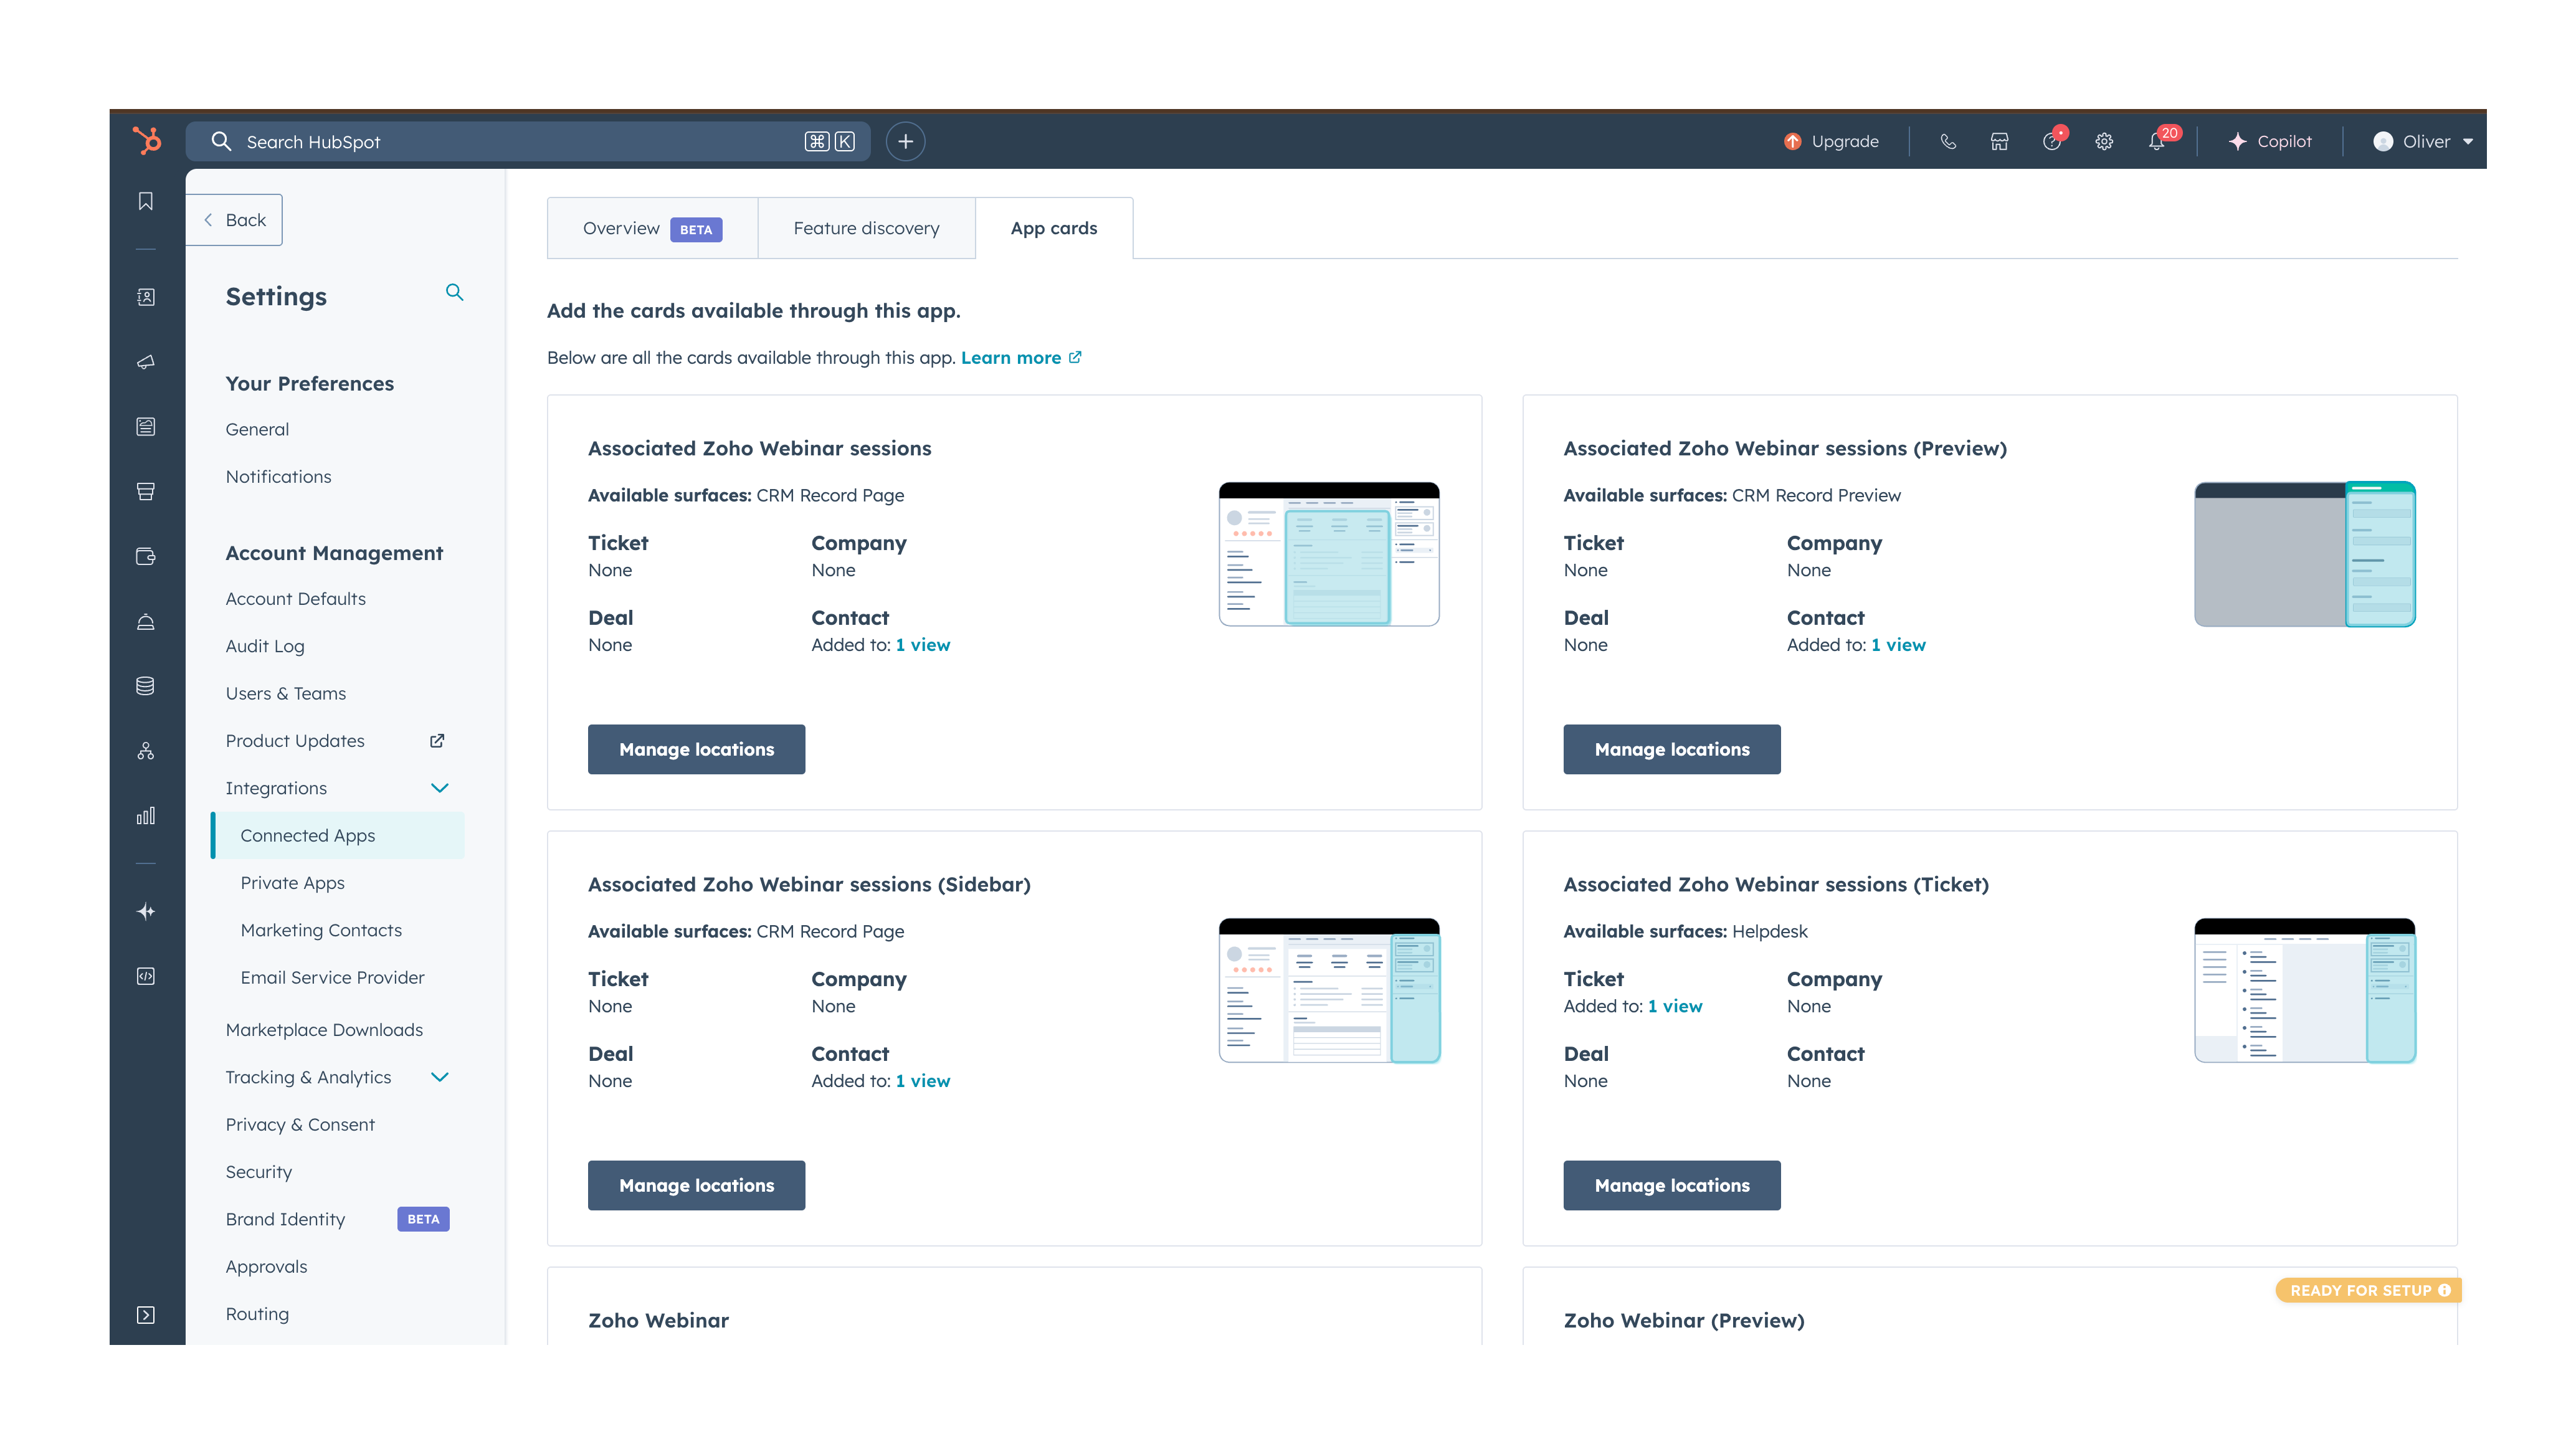Expand the Tracking & Analytics section
This screenshot has width=2576, height=1449.
click(439, 1077)
